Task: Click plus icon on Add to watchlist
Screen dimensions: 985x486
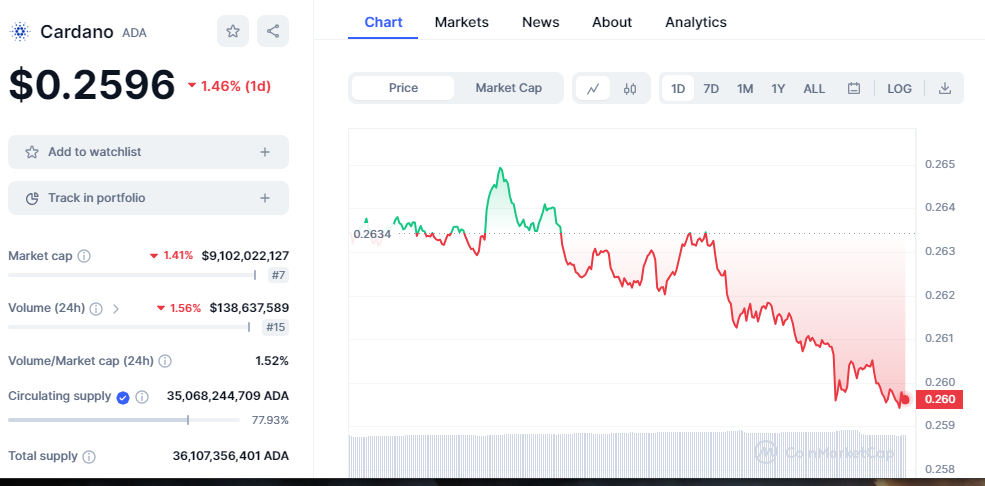Action: click(x=265, y=152)
